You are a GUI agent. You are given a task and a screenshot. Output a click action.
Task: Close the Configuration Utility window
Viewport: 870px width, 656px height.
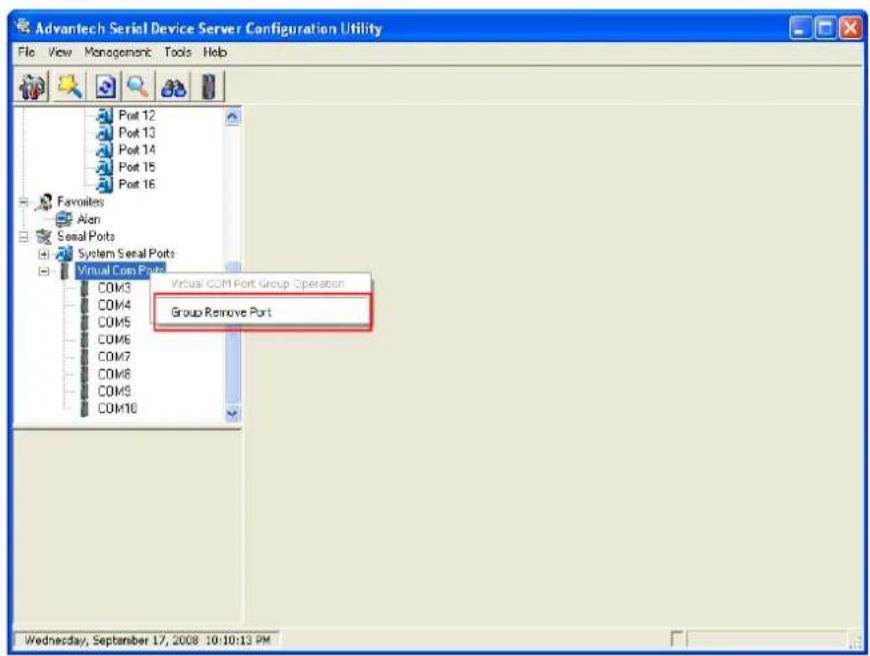(851, 28)
